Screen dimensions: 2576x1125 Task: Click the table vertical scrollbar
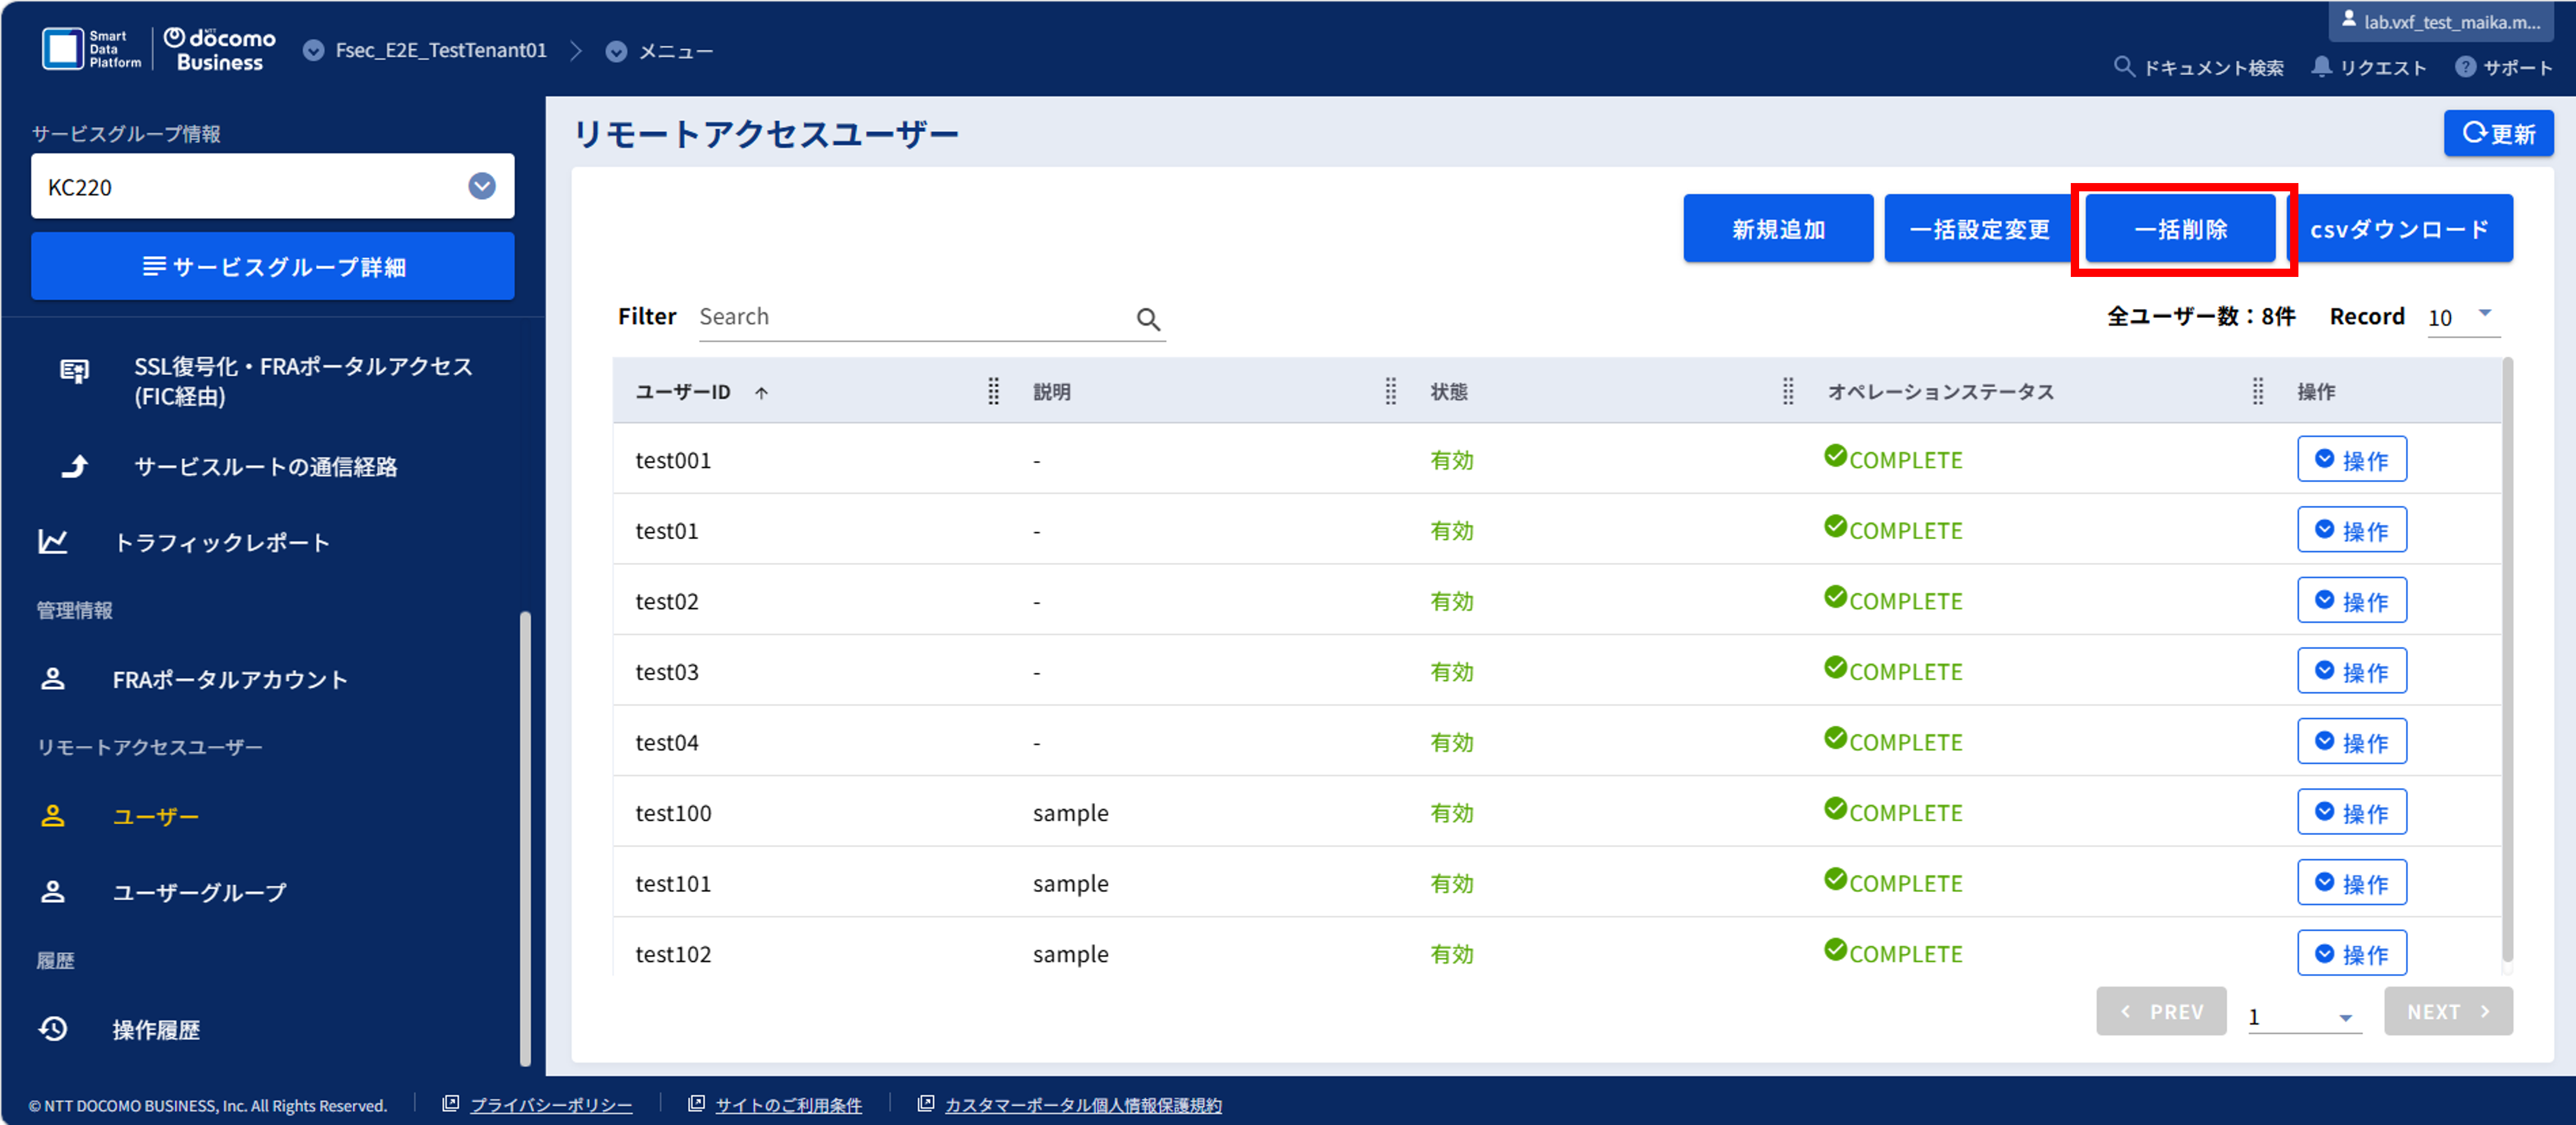(2507, 660)
